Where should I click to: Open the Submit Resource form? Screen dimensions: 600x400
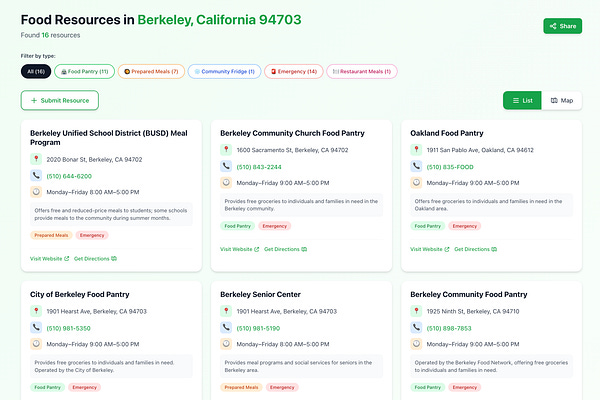[x=60, y=100]
